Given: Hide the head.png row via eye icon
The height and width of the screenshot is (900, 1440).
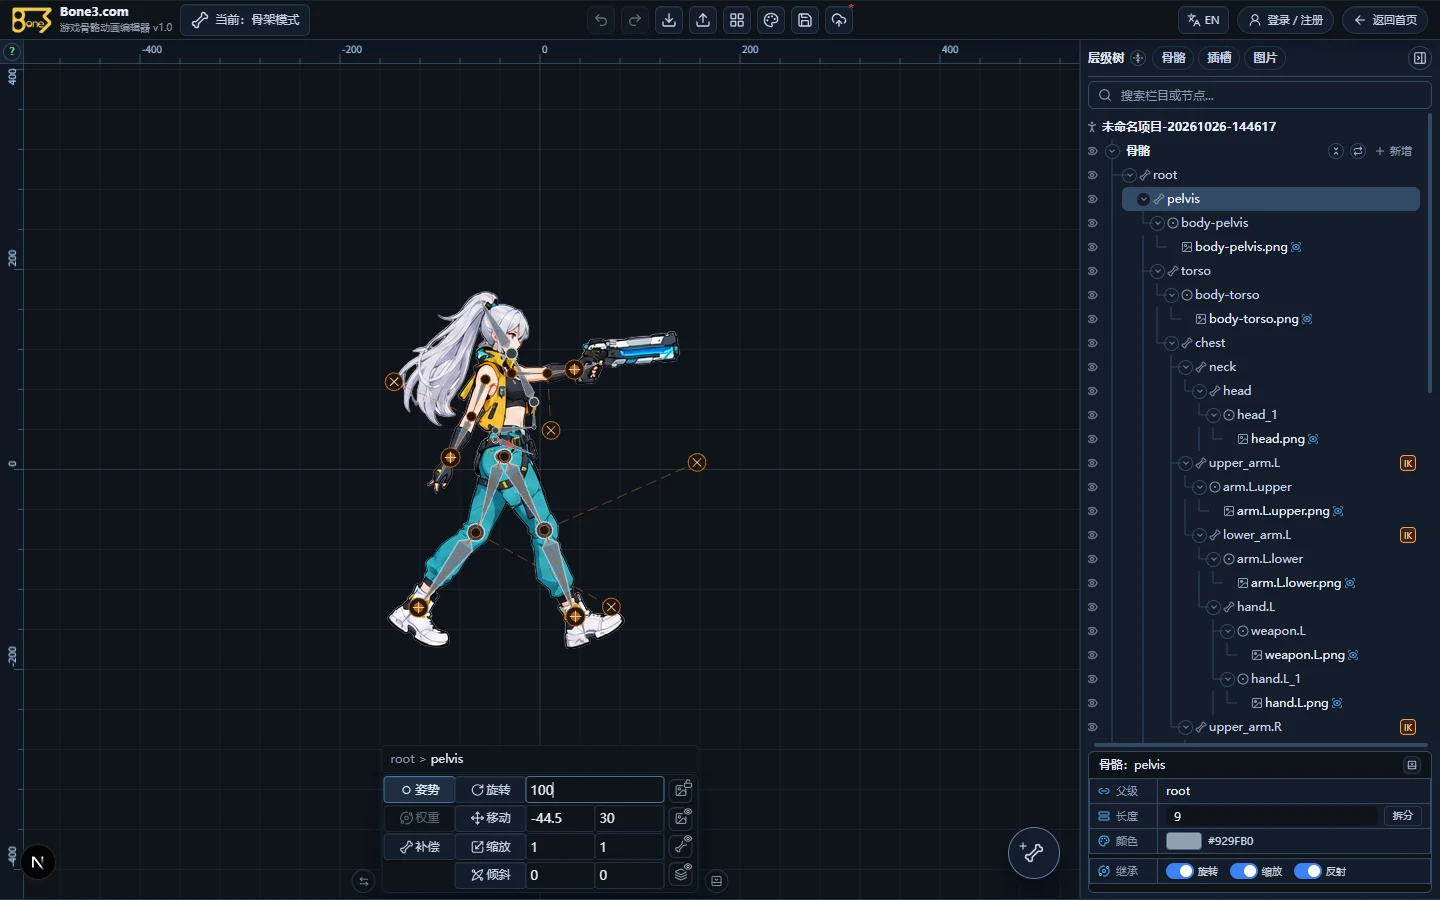Looking at the screenshot, I should pos(1092,439).
